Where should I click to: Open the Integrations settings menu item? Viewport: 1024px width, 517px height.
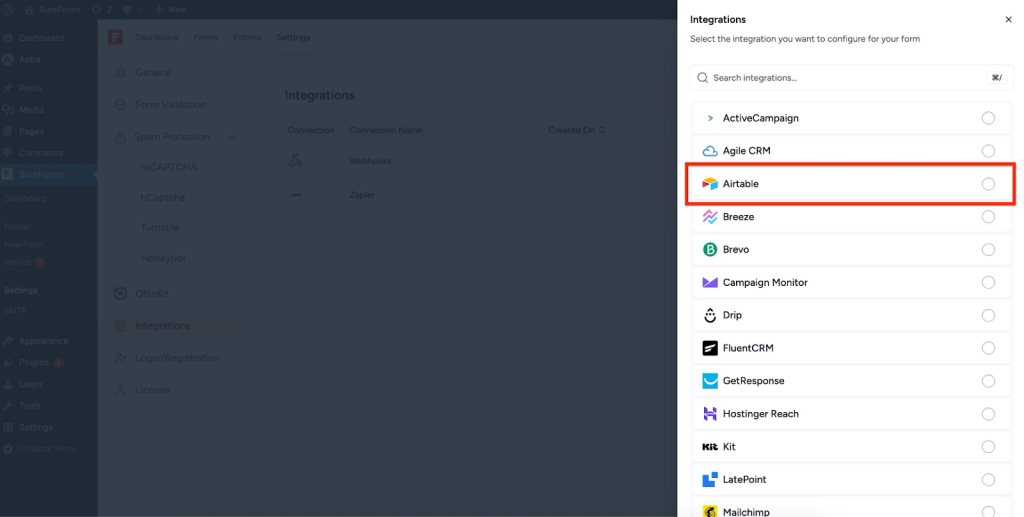(175, 326)
